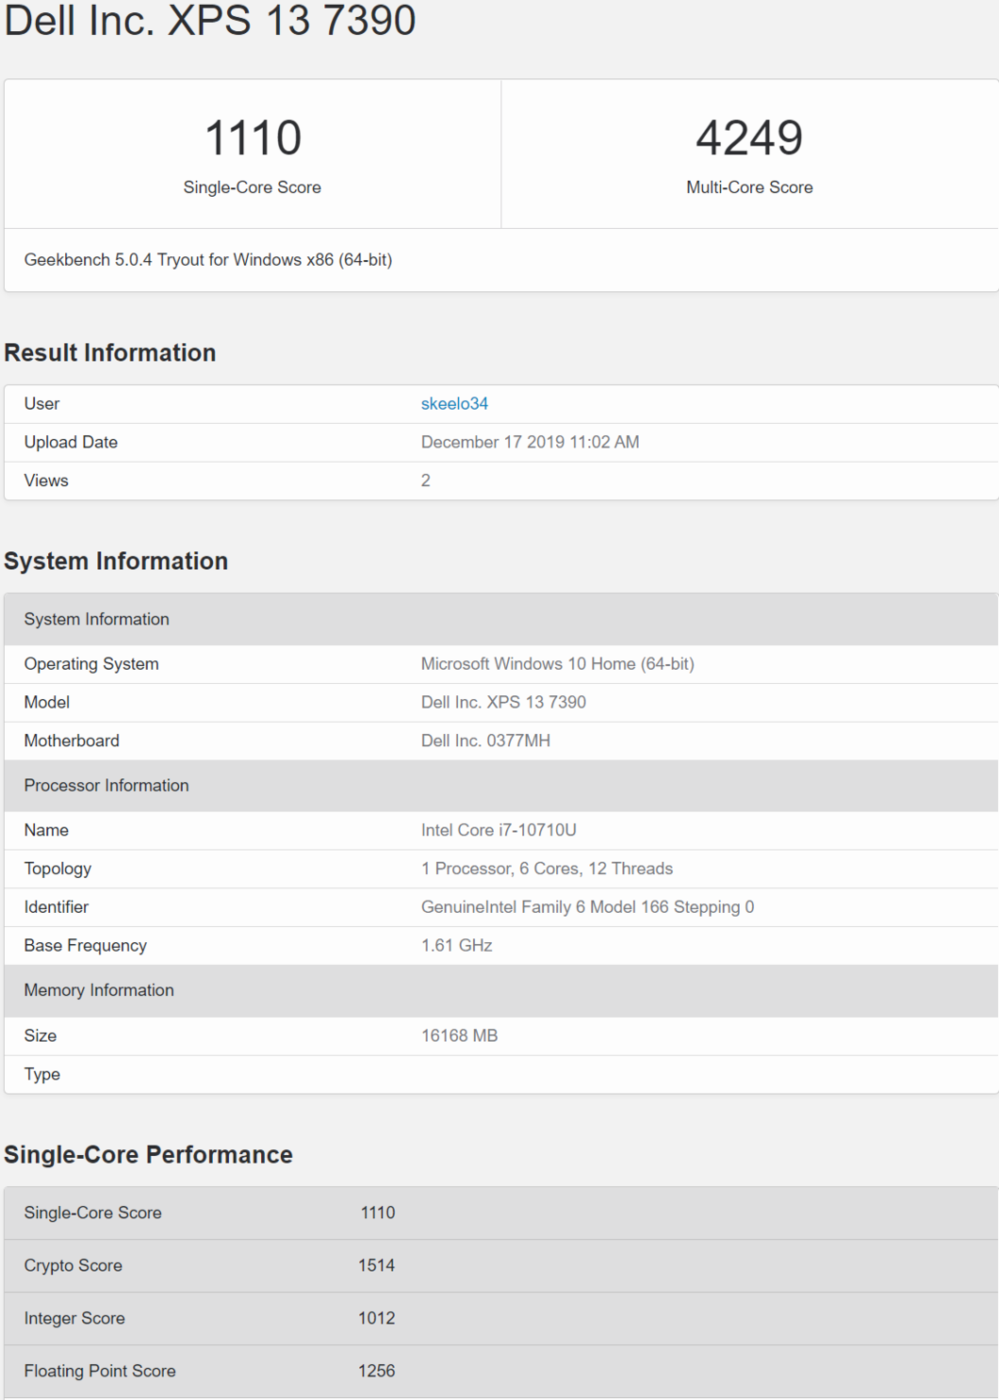Select the Result Information heading
This screenshot has height=1400, width=999.
(x=110, y=352)
